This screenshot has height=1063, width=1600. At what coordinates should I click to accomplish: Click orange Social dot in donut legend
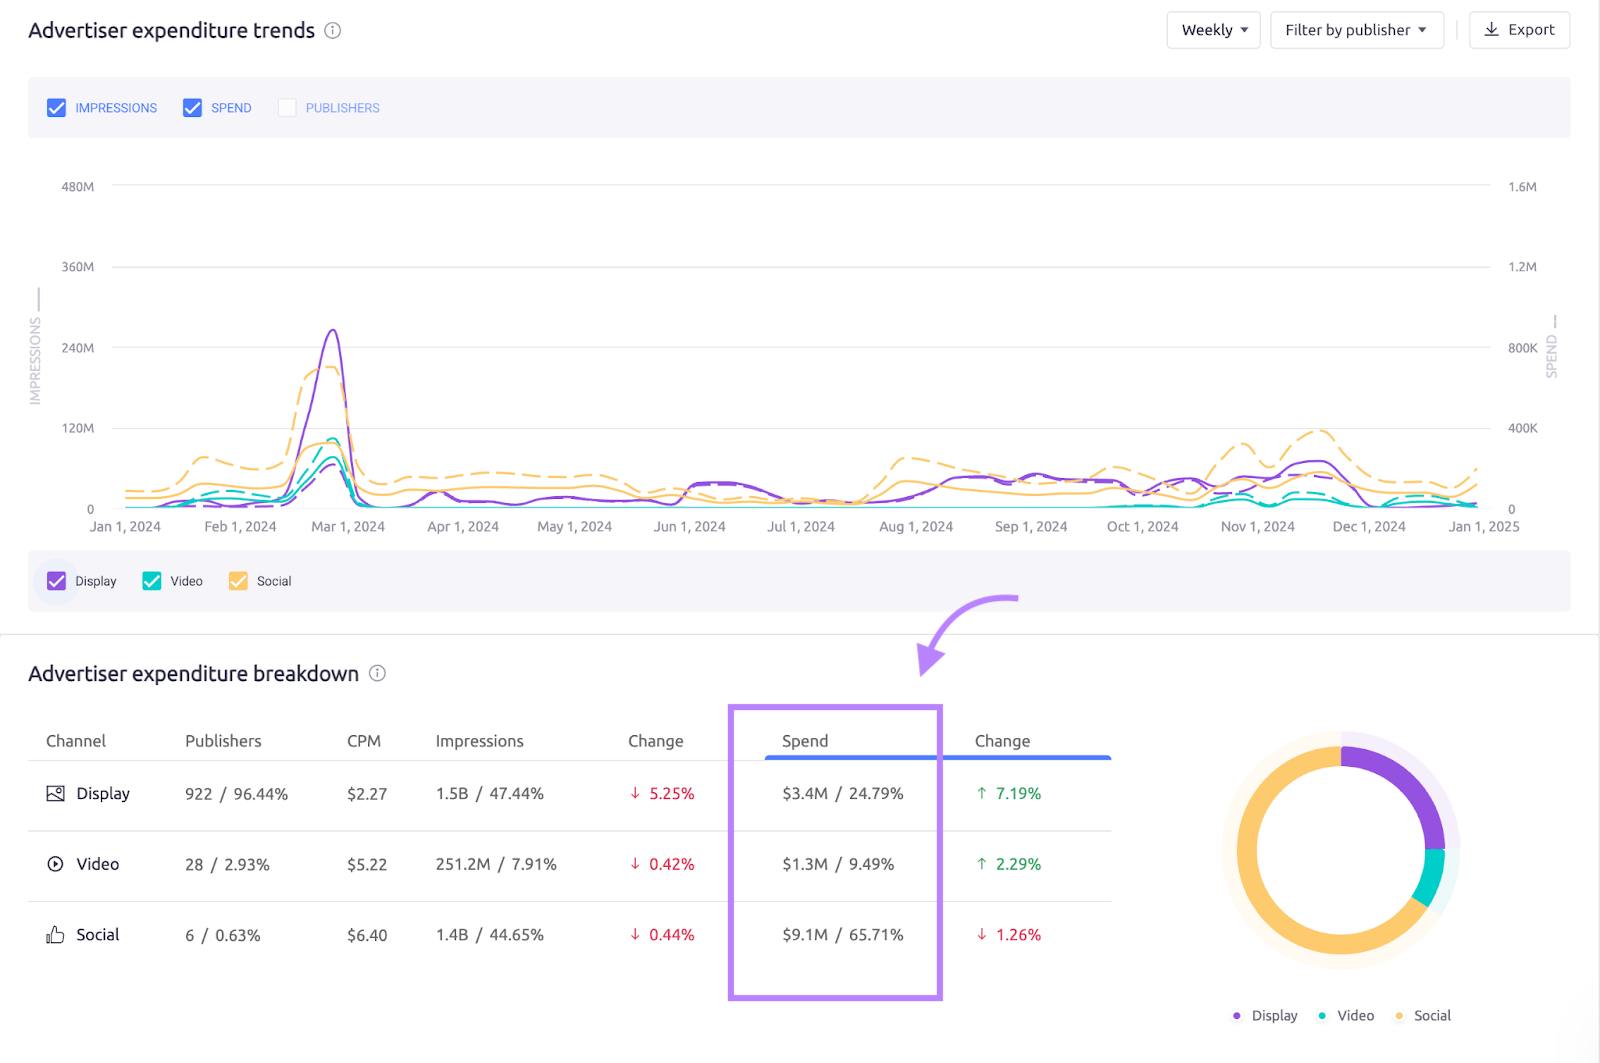click(1399, 1016)
